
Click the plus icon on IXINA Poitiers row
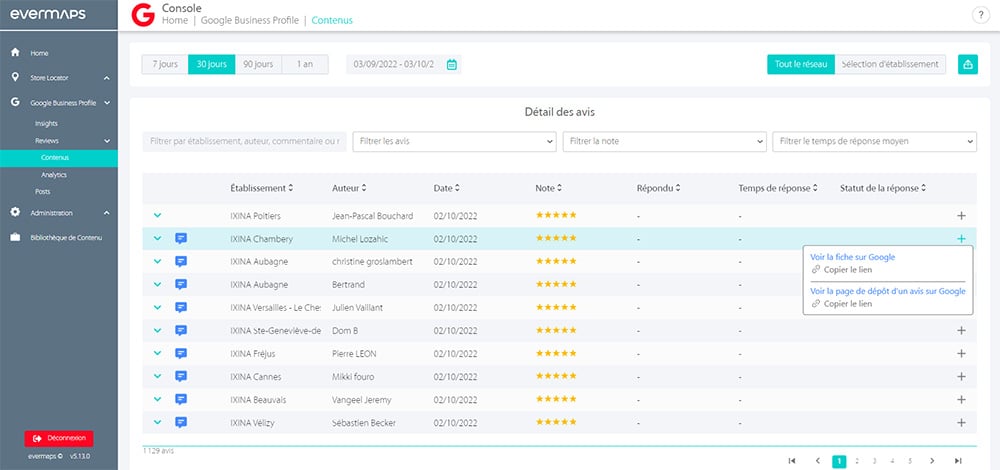coord(961,215)
